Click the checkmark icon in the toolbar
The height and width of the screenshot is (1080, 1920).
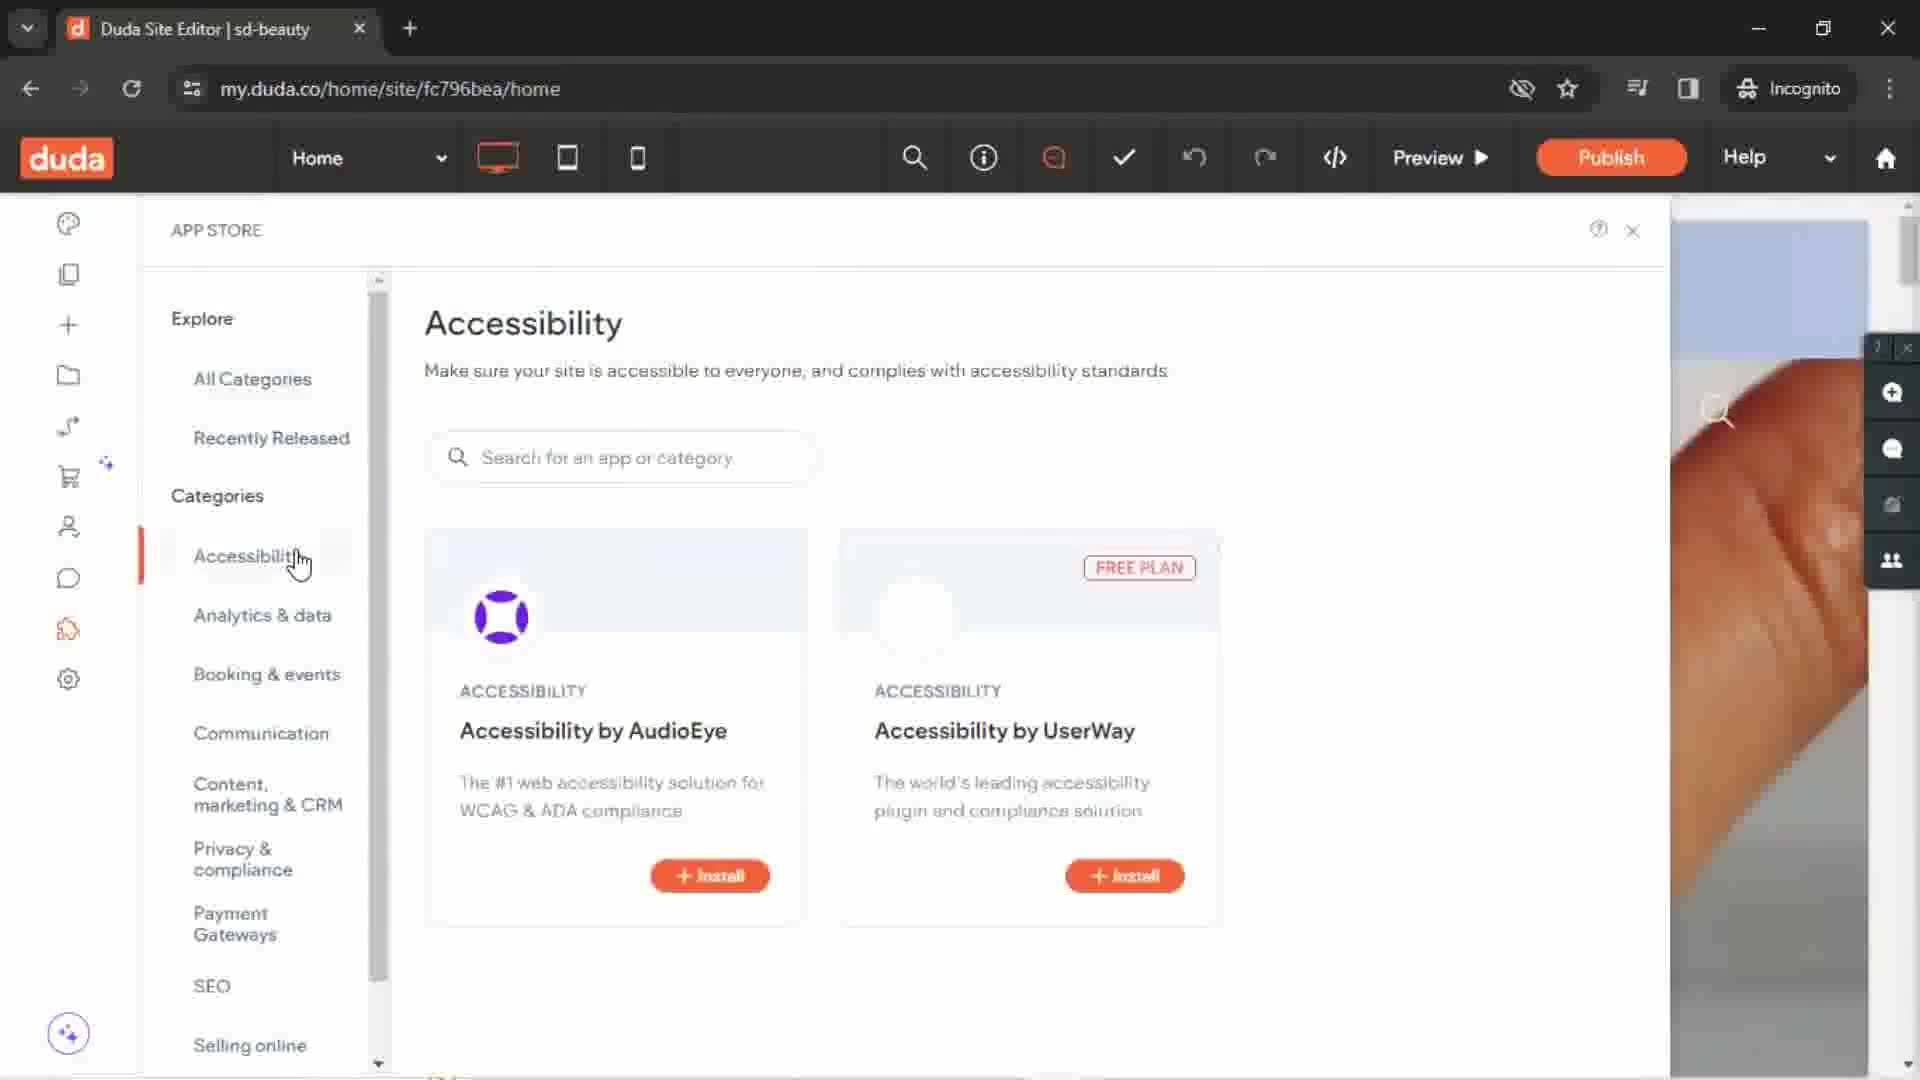1124,157
